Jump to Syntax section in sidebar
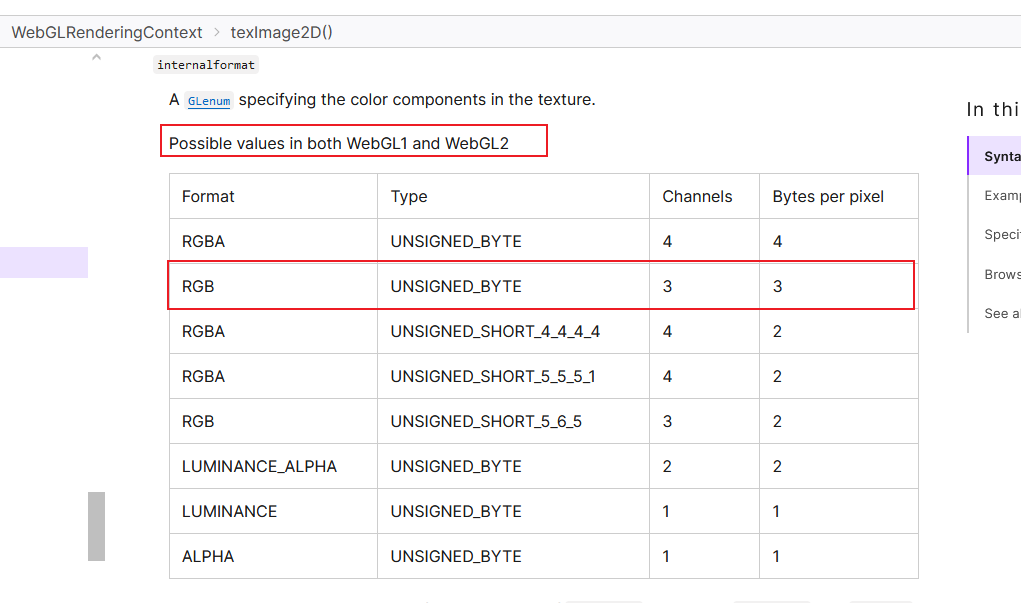This screenshot has width=1021, height=603. pyautogui.click(x=1002, y=156)
